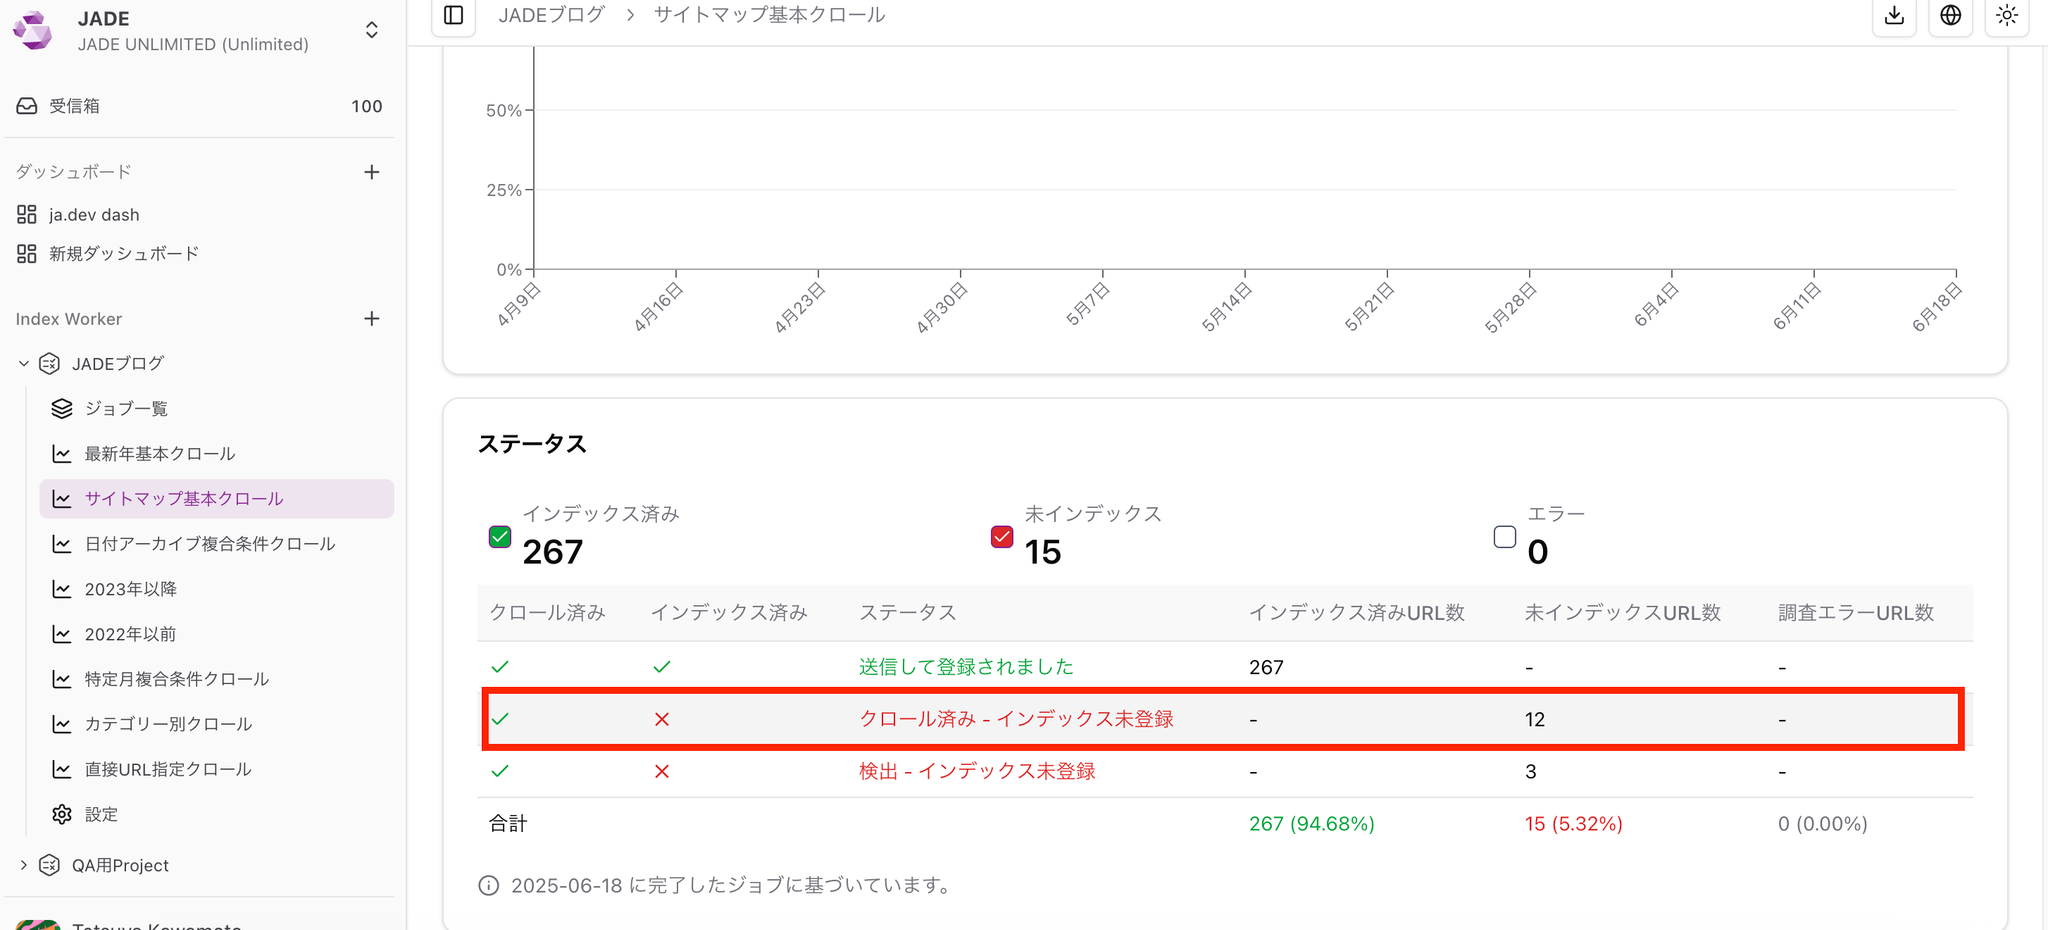Click the インデックス済みURL数 column header

coord(1357,613)
